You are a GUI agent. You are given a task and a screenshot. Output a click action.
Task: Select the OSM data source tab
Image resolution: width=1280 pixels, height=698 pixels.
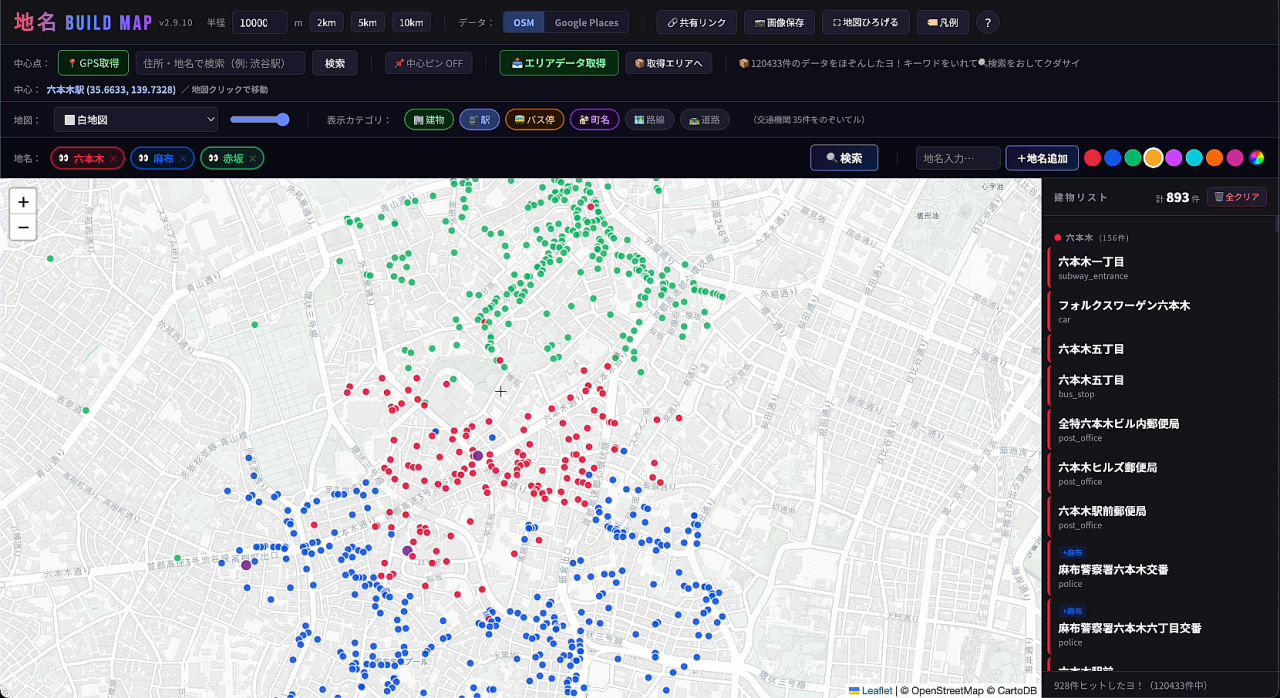click(x=524, y=22)
